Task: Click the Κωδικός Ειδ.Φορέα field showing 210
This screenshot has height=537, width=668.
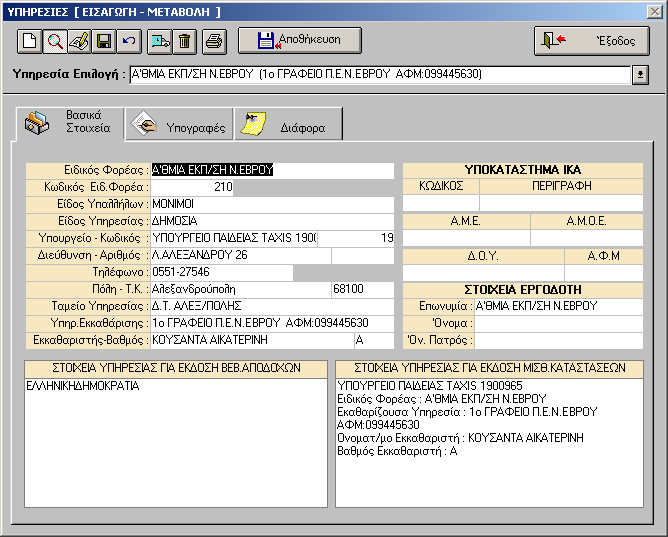Action: (x=192, y=187)
